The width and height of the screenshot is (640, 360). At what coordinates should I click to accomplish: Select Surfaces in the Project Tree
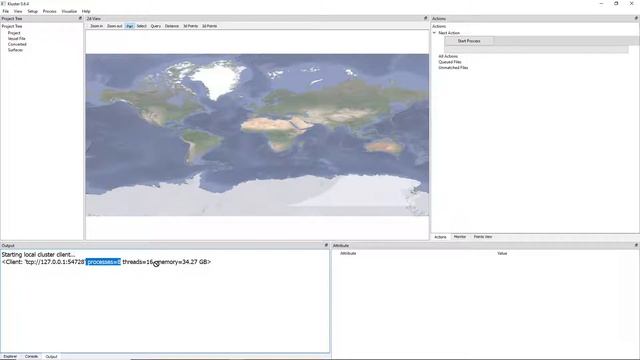(15, 50)
